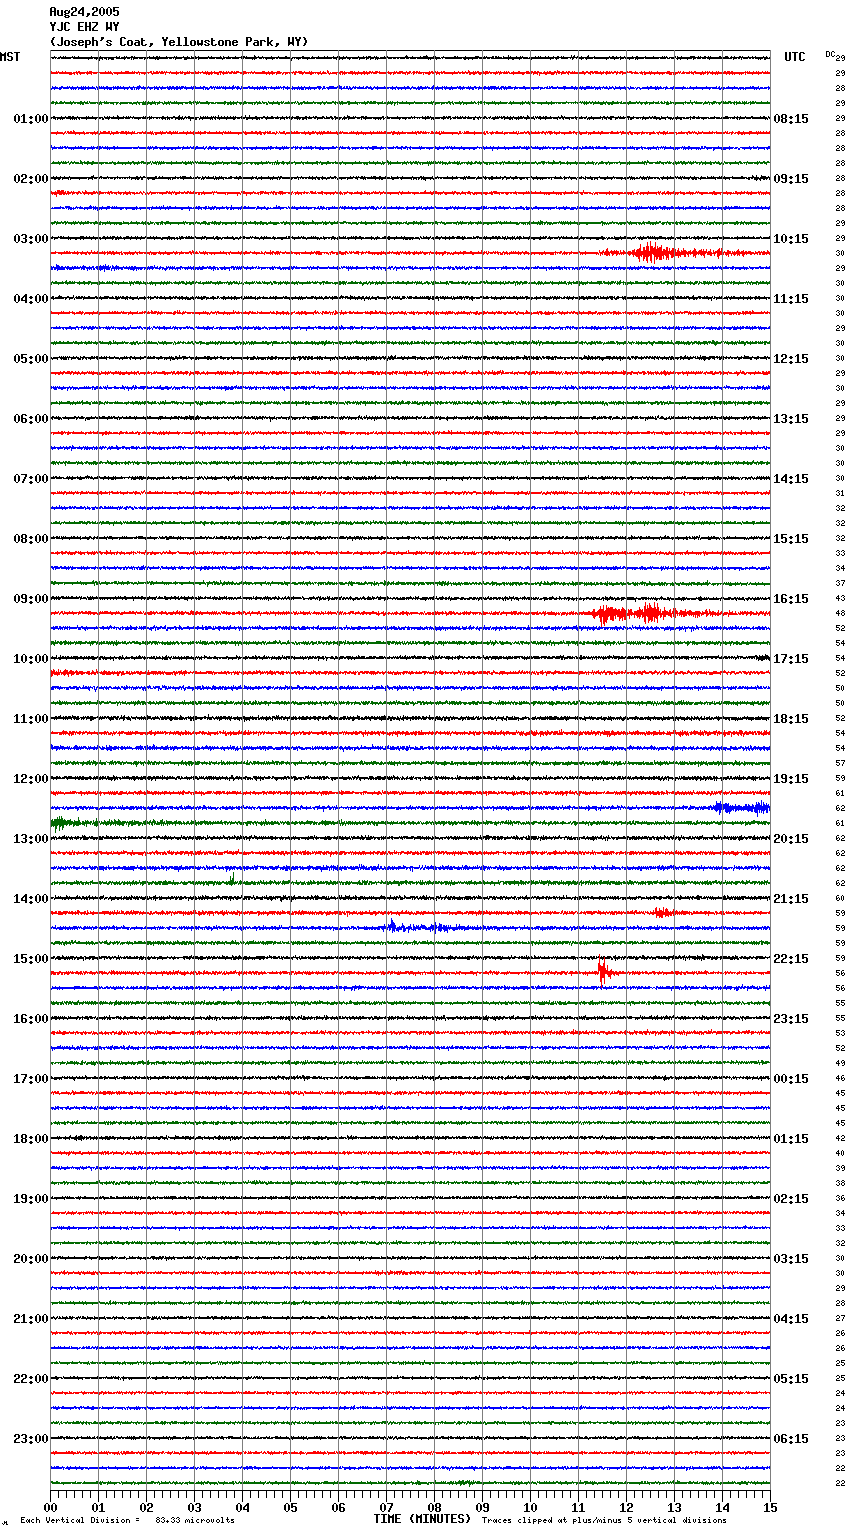Click the '22:15' UTC time label
Viewport: 850px width, 1534px height.
click(791, 959)
